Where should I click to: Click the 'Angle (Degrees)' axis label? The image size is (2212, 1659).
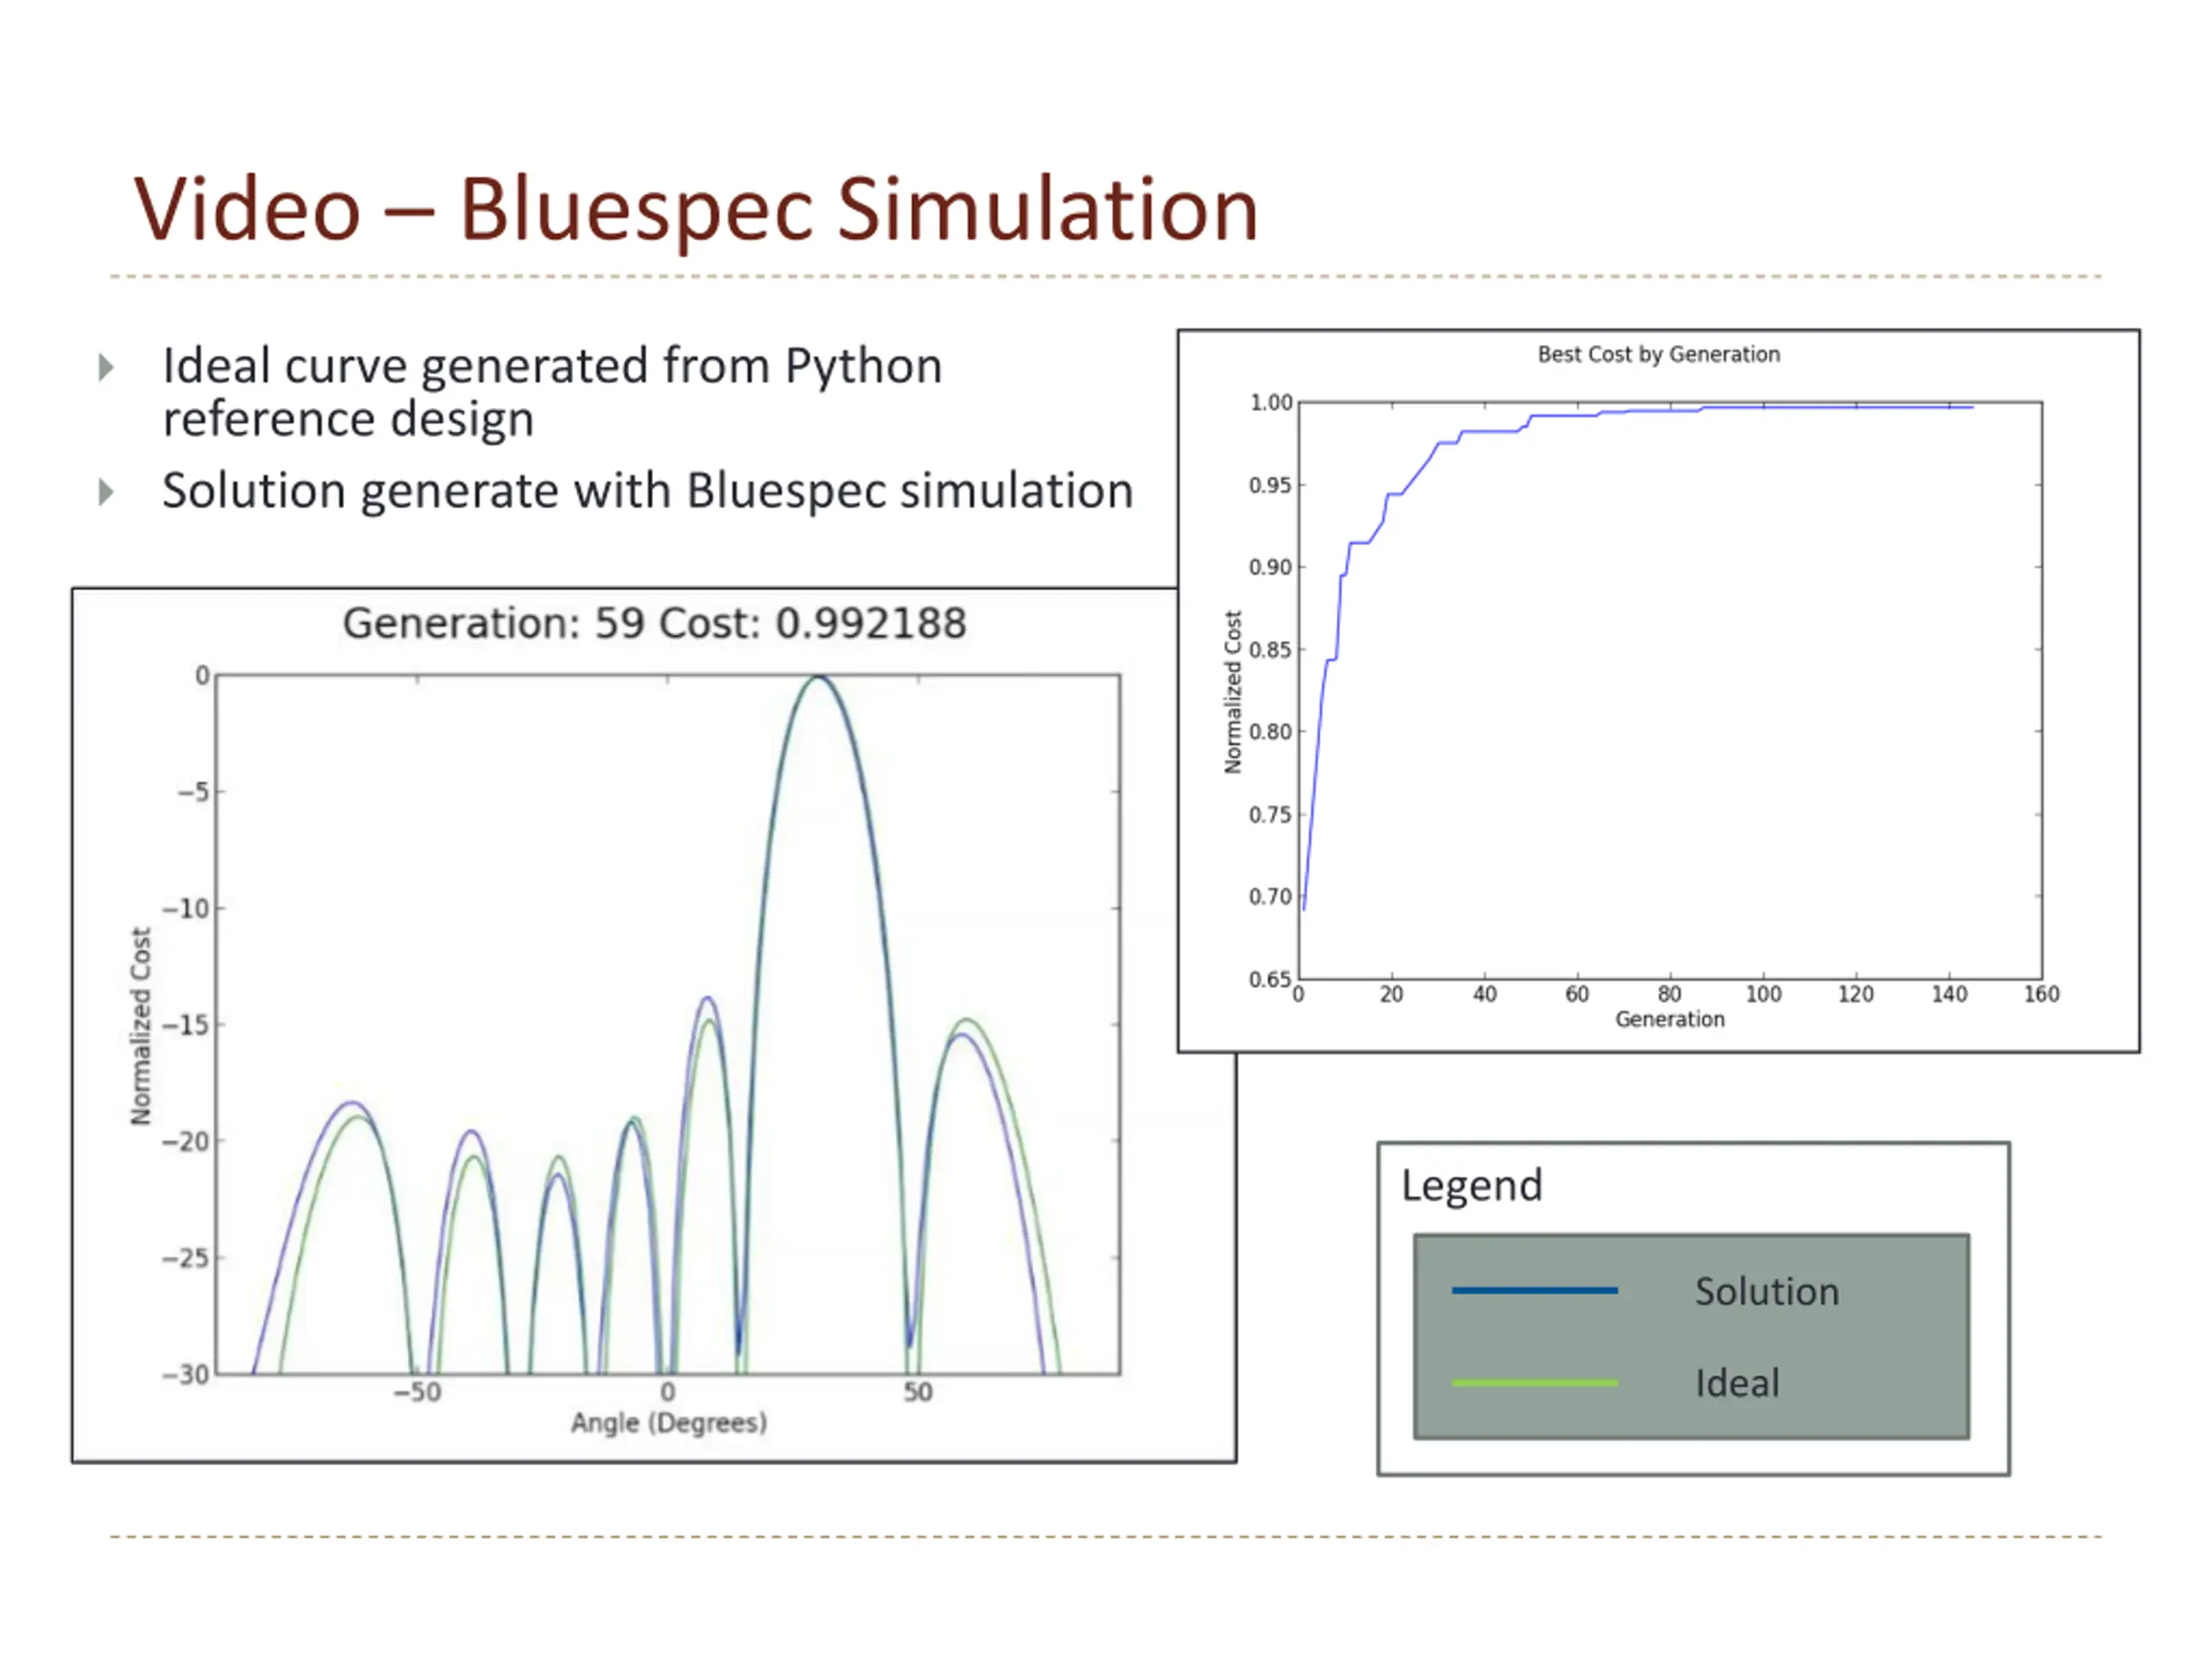[x=669, y=1422]
